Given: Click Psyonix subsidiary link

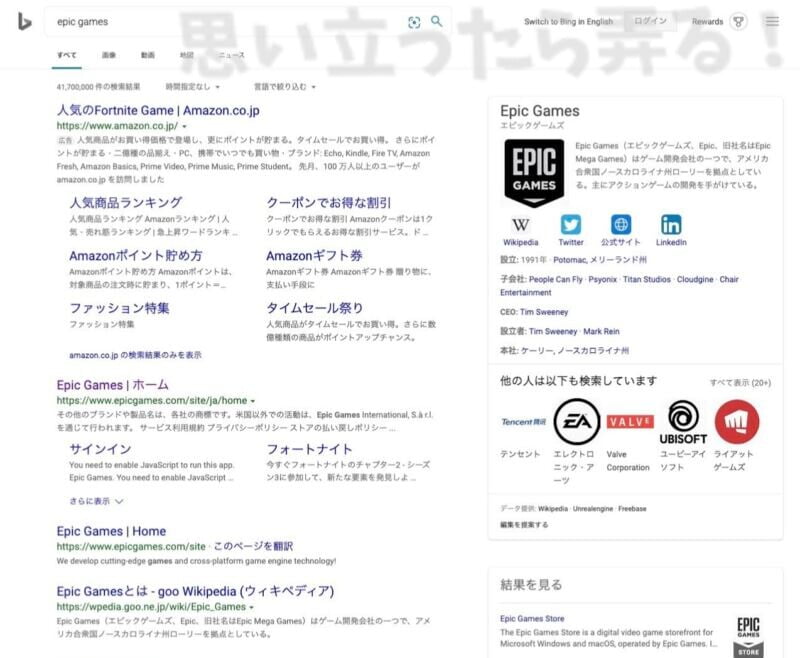Looking at the screenshot, I should coord(603,279).
